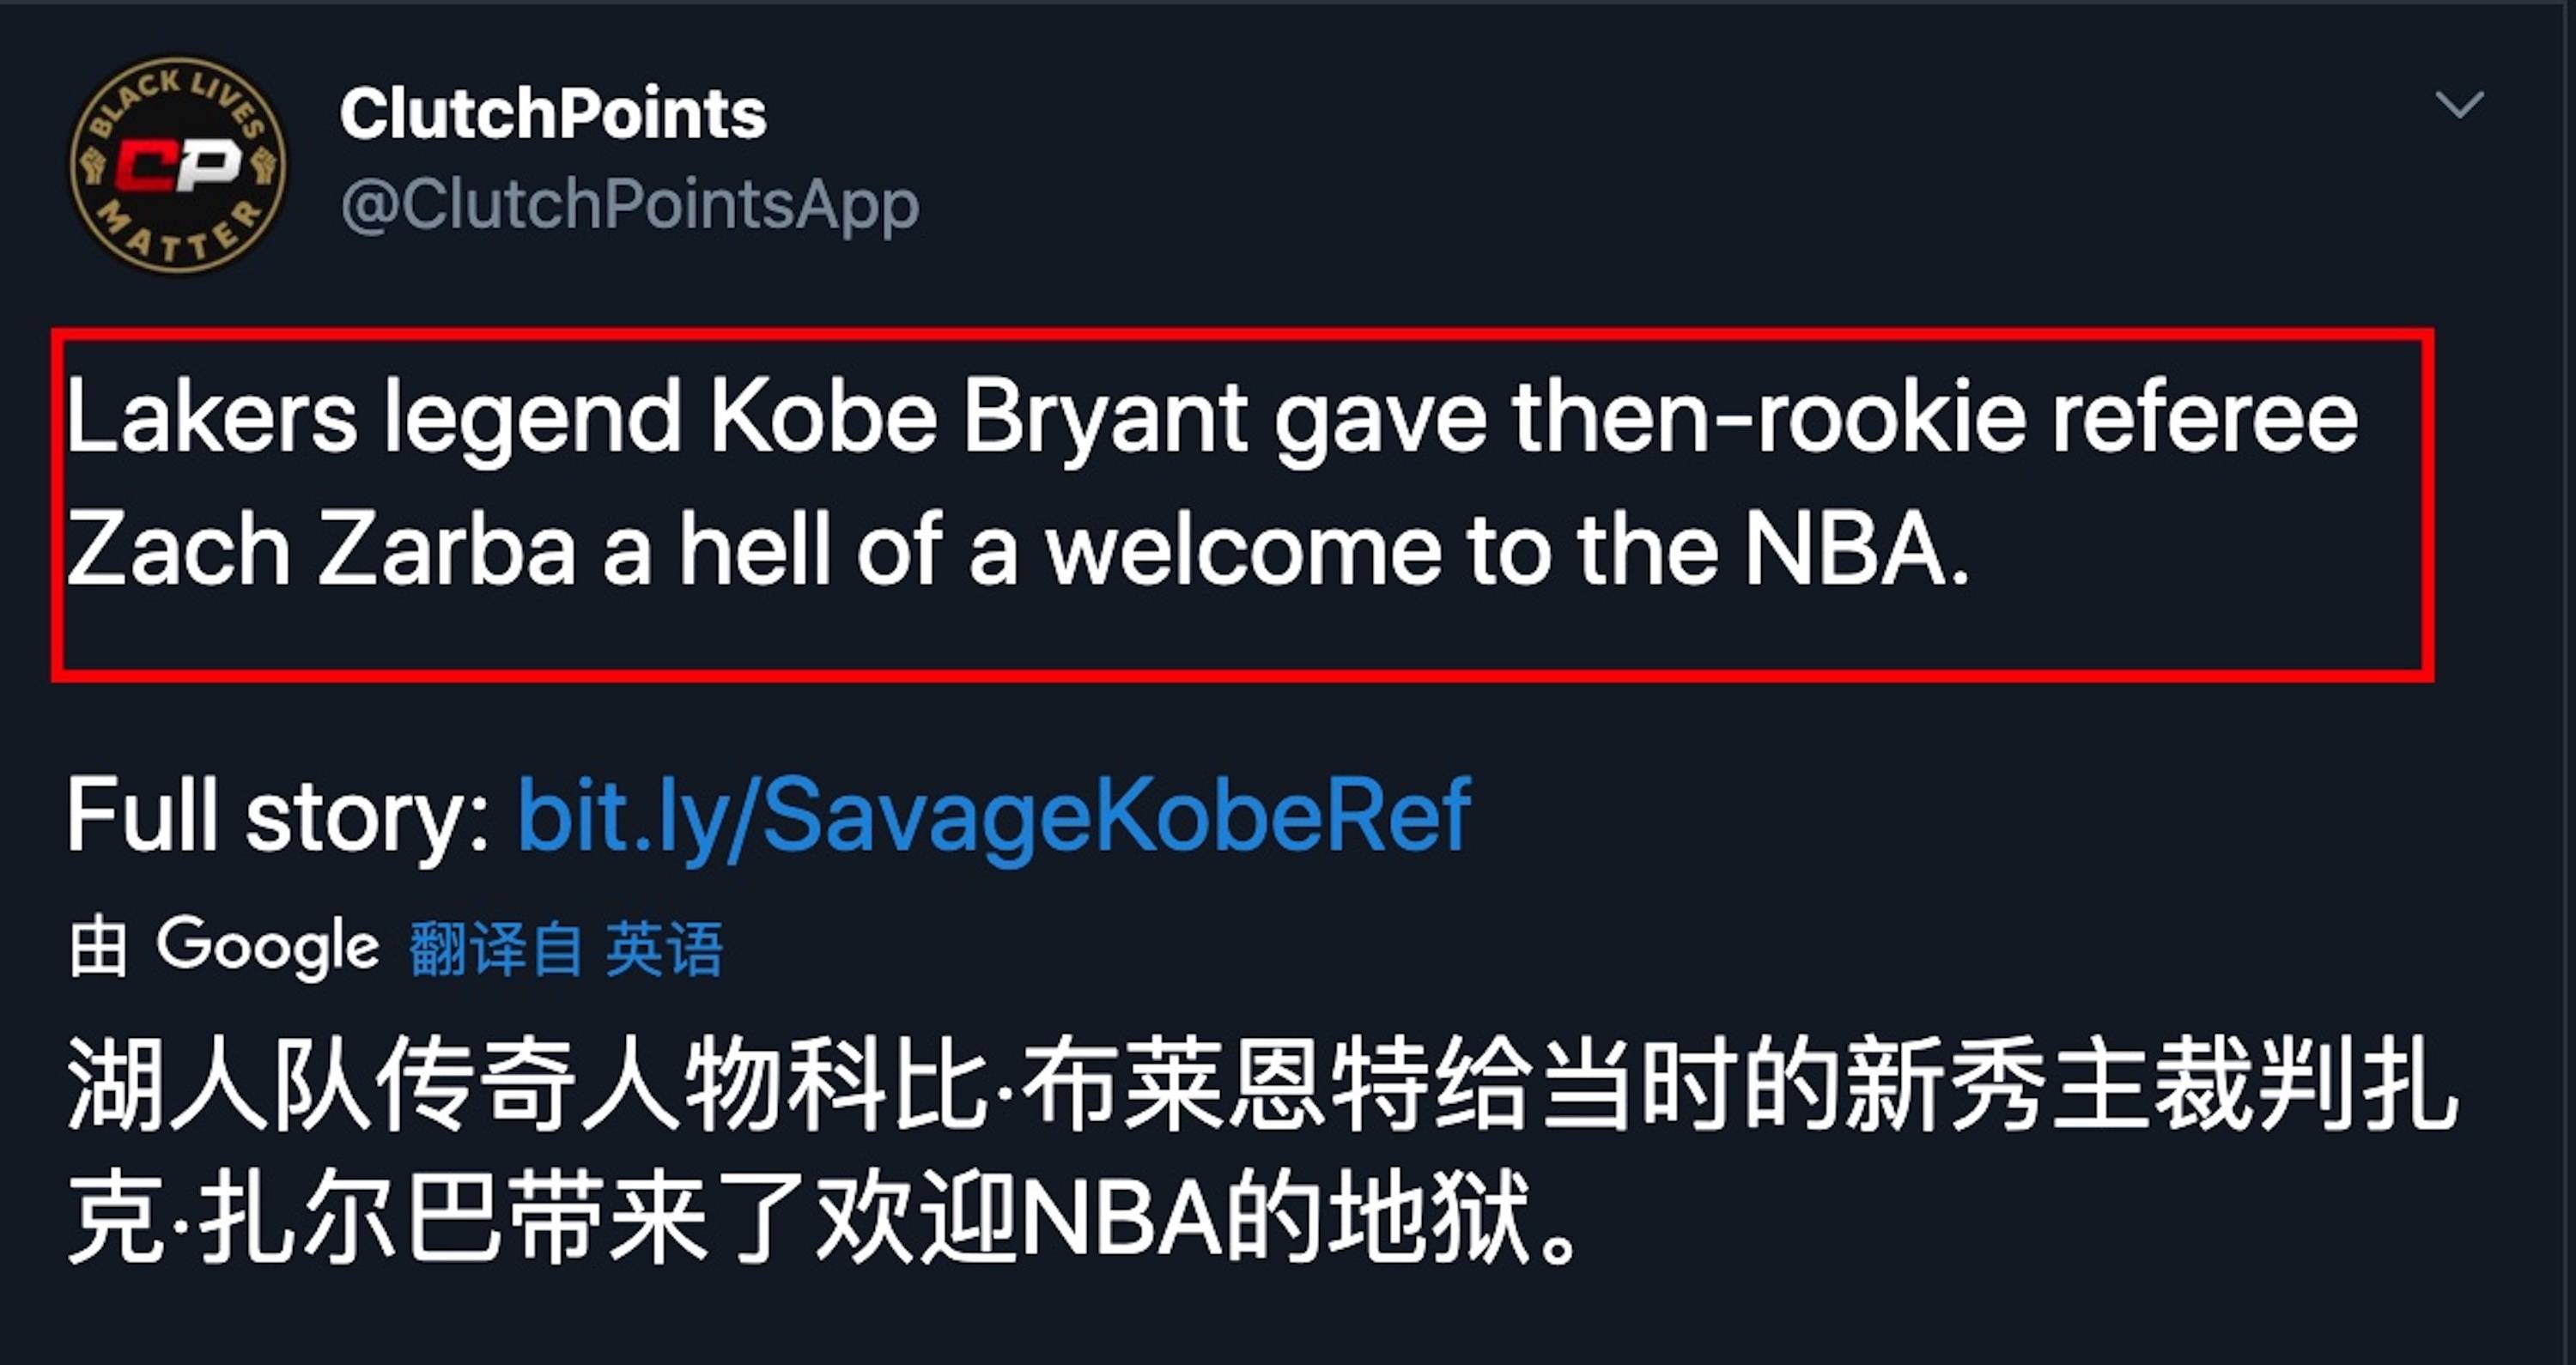Click the Google logo in translation credit
Screen dimensions: 2576x1365
(268, 946)
